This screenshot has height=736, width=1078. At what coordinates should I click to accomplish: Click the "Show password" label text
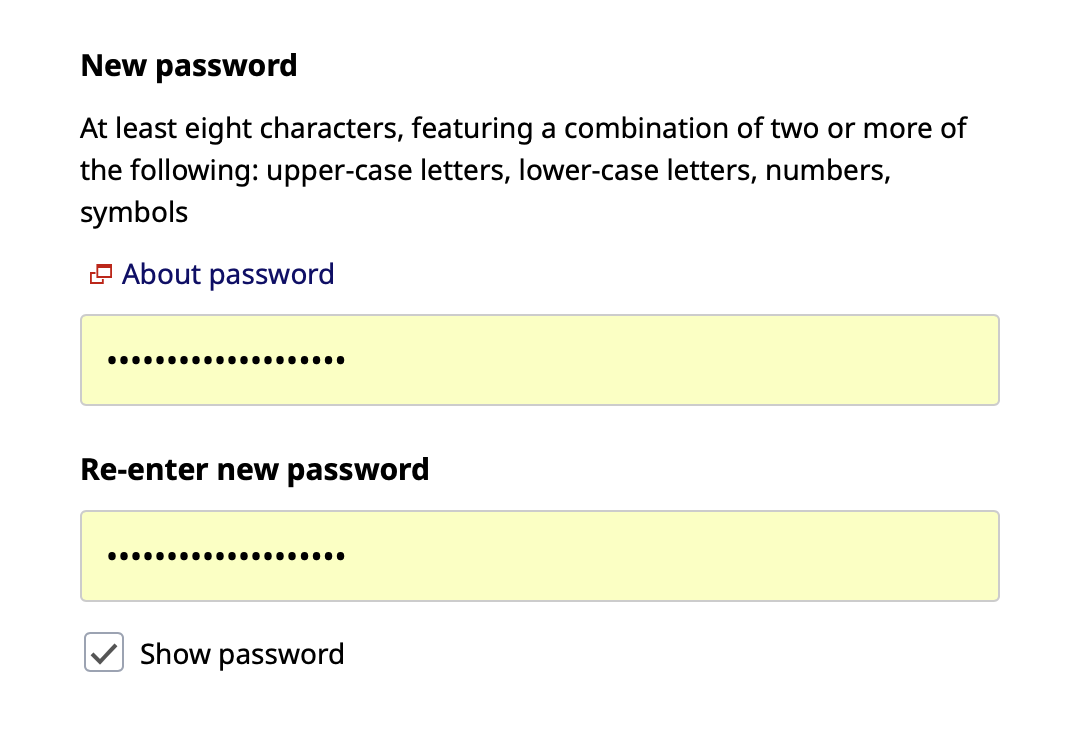(x=242, y=654)
